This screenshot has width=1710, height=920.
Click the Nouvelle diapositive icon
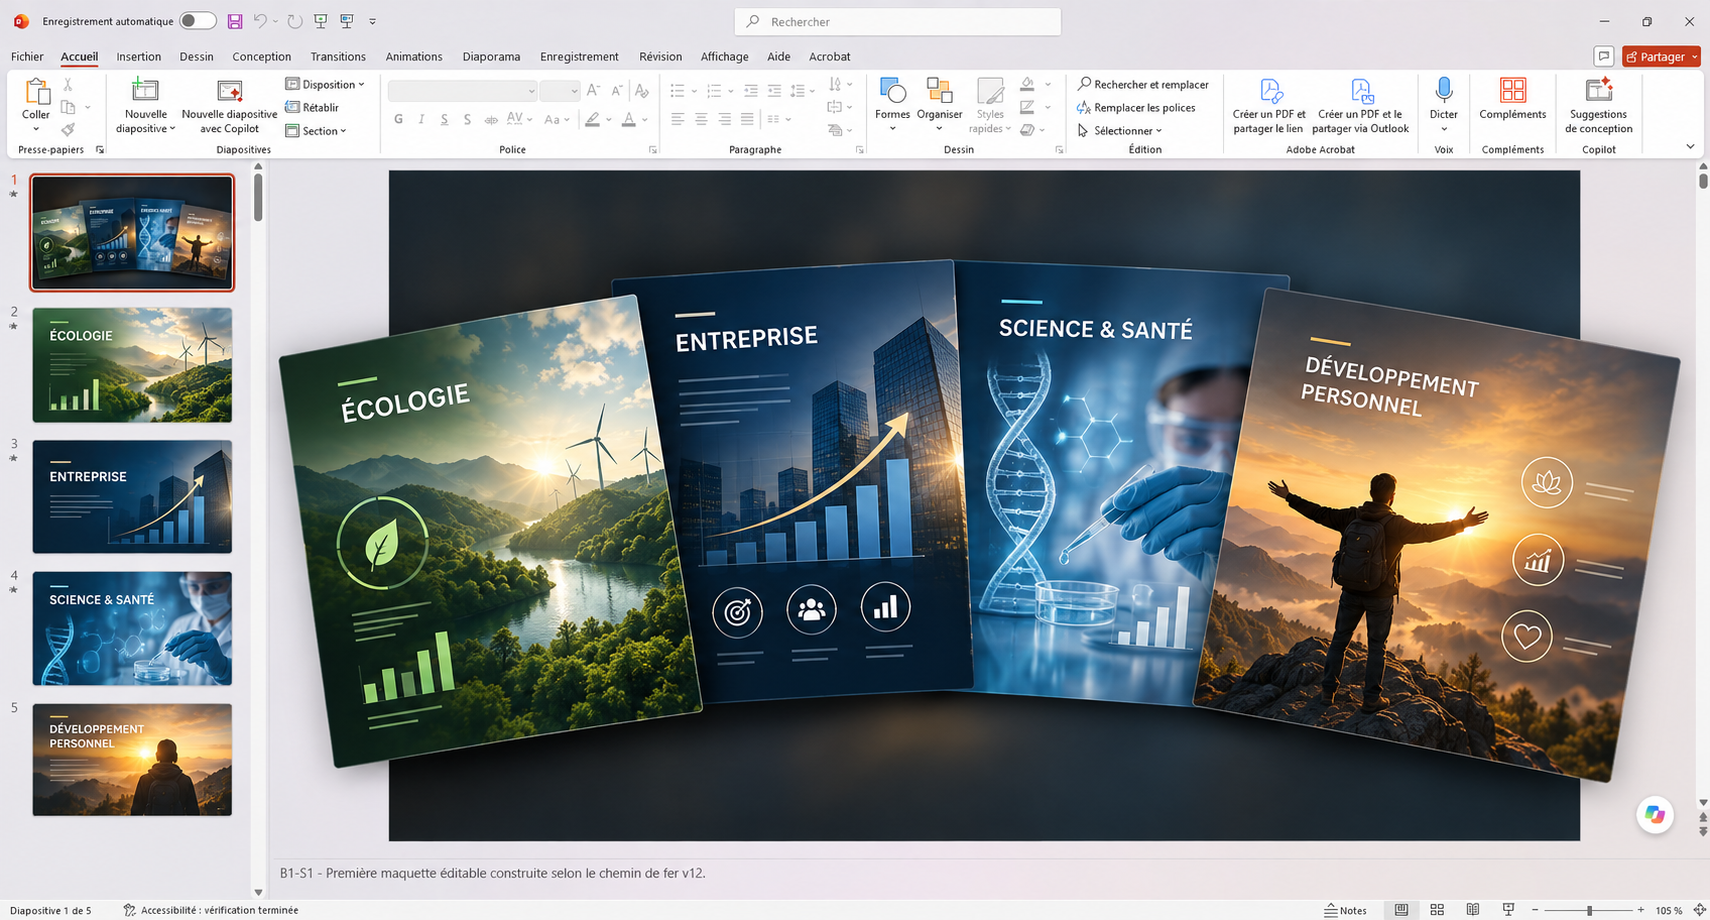pos(145,91)
